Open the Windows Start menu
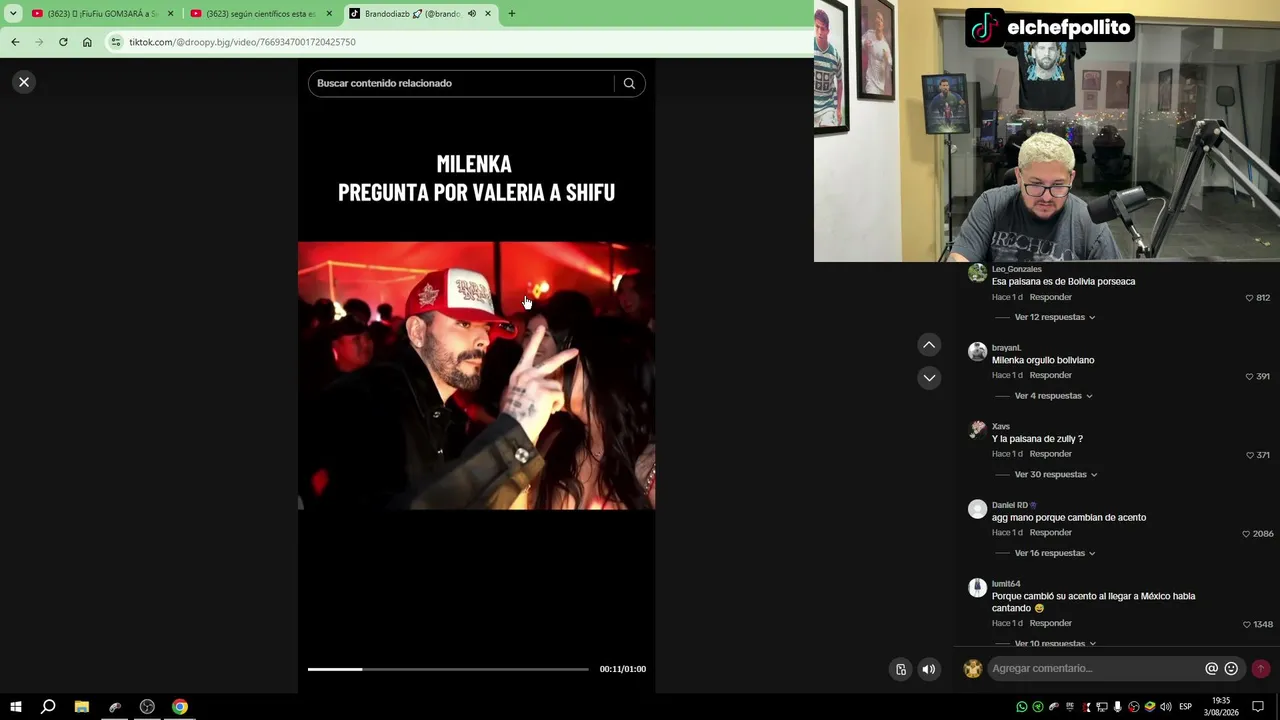 [16, 707]
